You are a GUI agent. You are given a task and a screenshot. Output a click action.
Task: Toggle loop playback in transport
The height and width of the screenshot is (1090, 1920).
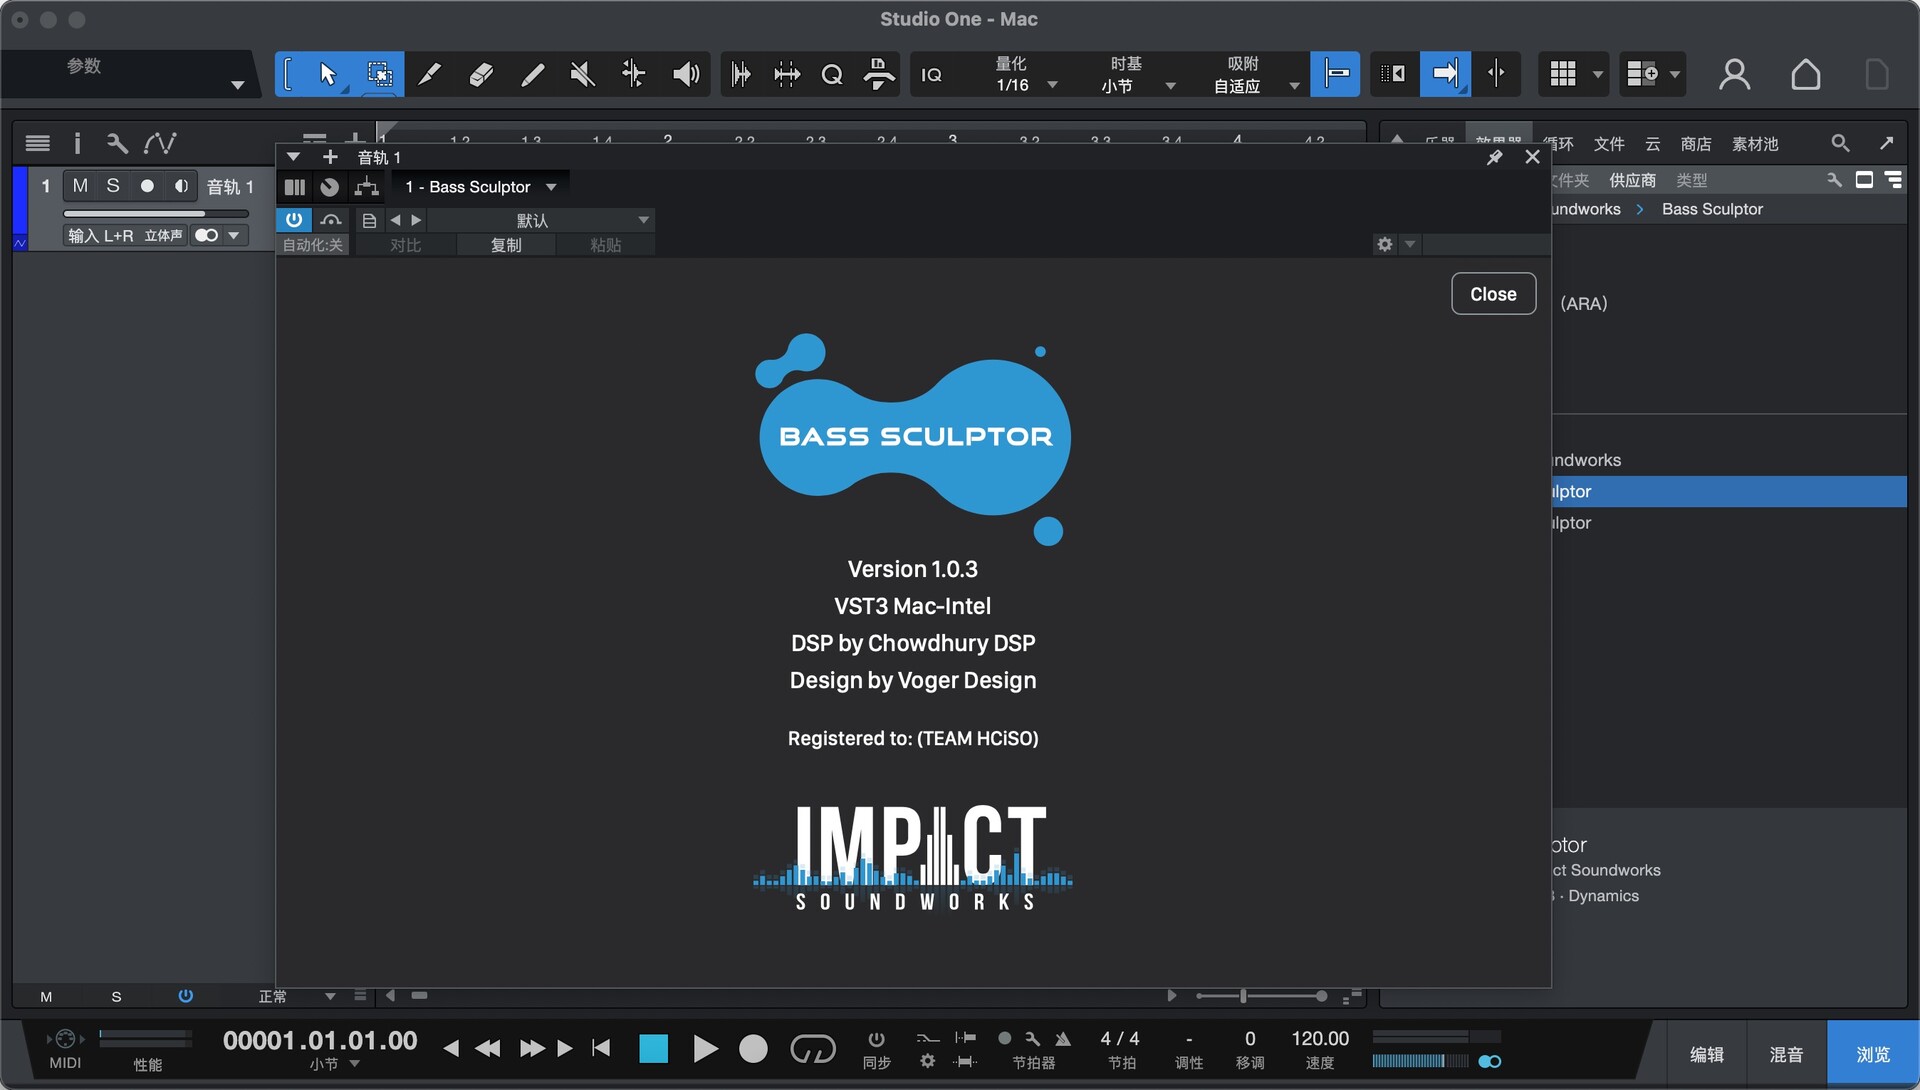[812, 1049]
